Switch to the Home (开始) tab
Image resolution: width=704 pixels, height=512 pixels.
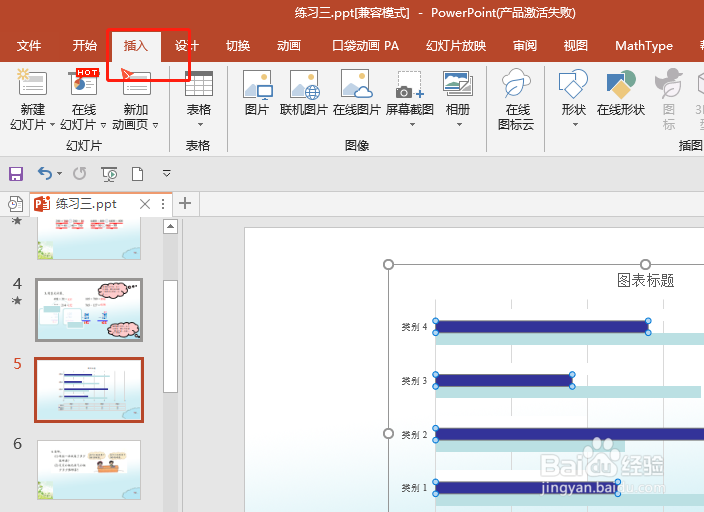85,45
